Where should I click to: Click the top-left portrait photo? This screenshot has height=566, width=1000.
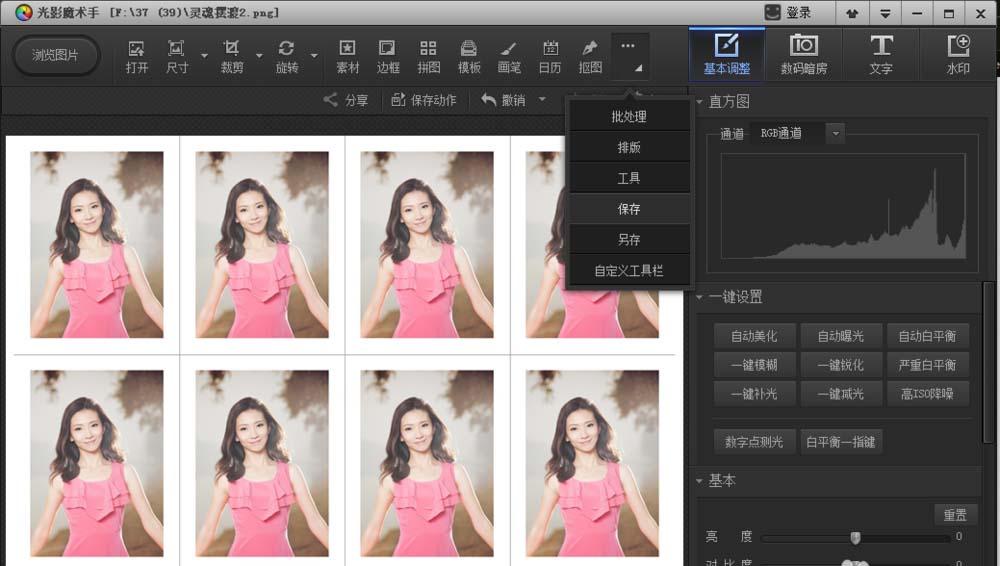[x=97, y=244]
